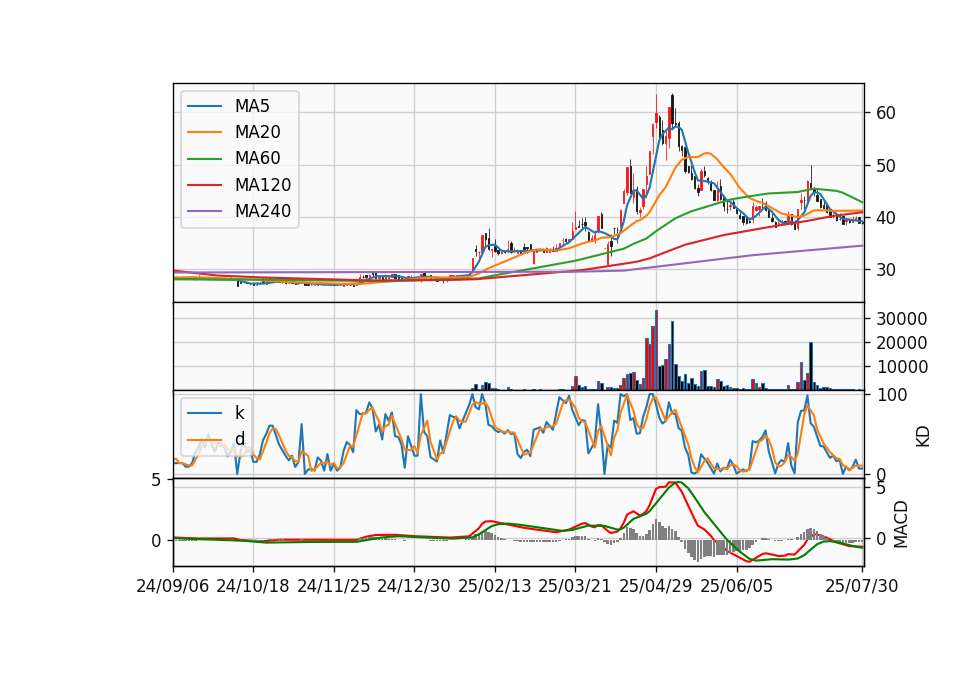Click the 24/11/25 date tick label

[334, 586]
